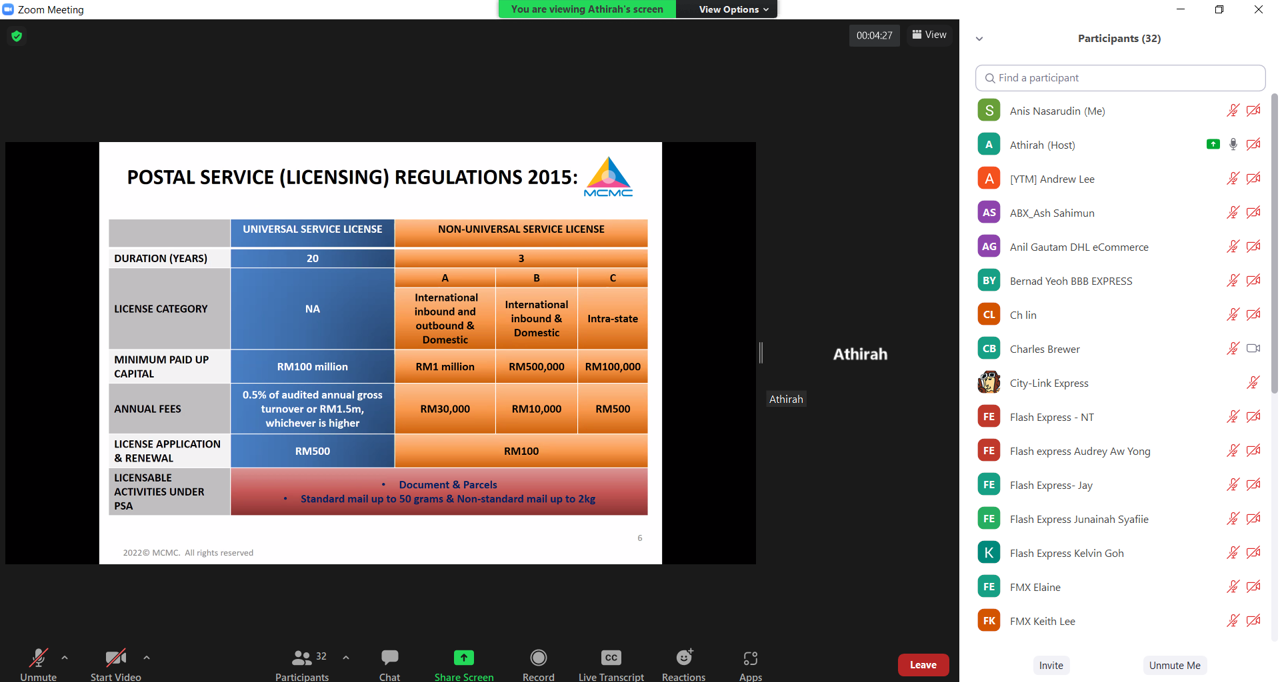
Task: Enable Live Transcript captions
Action: point(611,658)
